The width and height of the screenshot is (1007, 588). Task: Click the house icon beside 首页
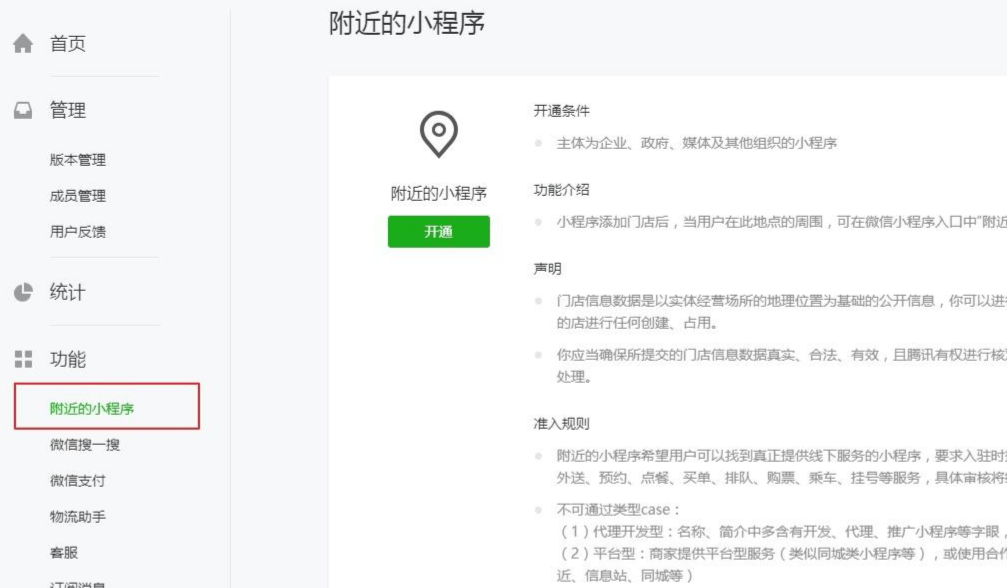point(23,44)
